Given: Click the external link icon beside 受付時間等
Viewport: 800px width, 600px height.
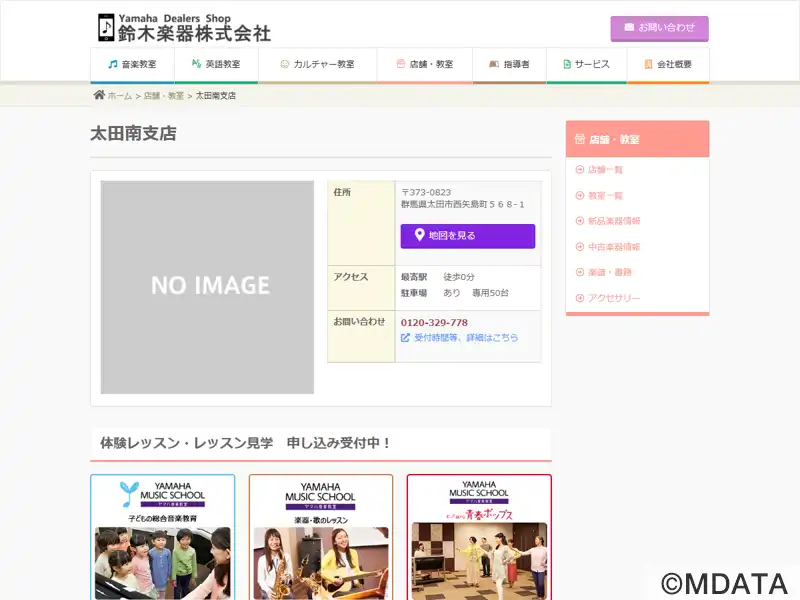Looking at the screenshot, I should 405,338.
